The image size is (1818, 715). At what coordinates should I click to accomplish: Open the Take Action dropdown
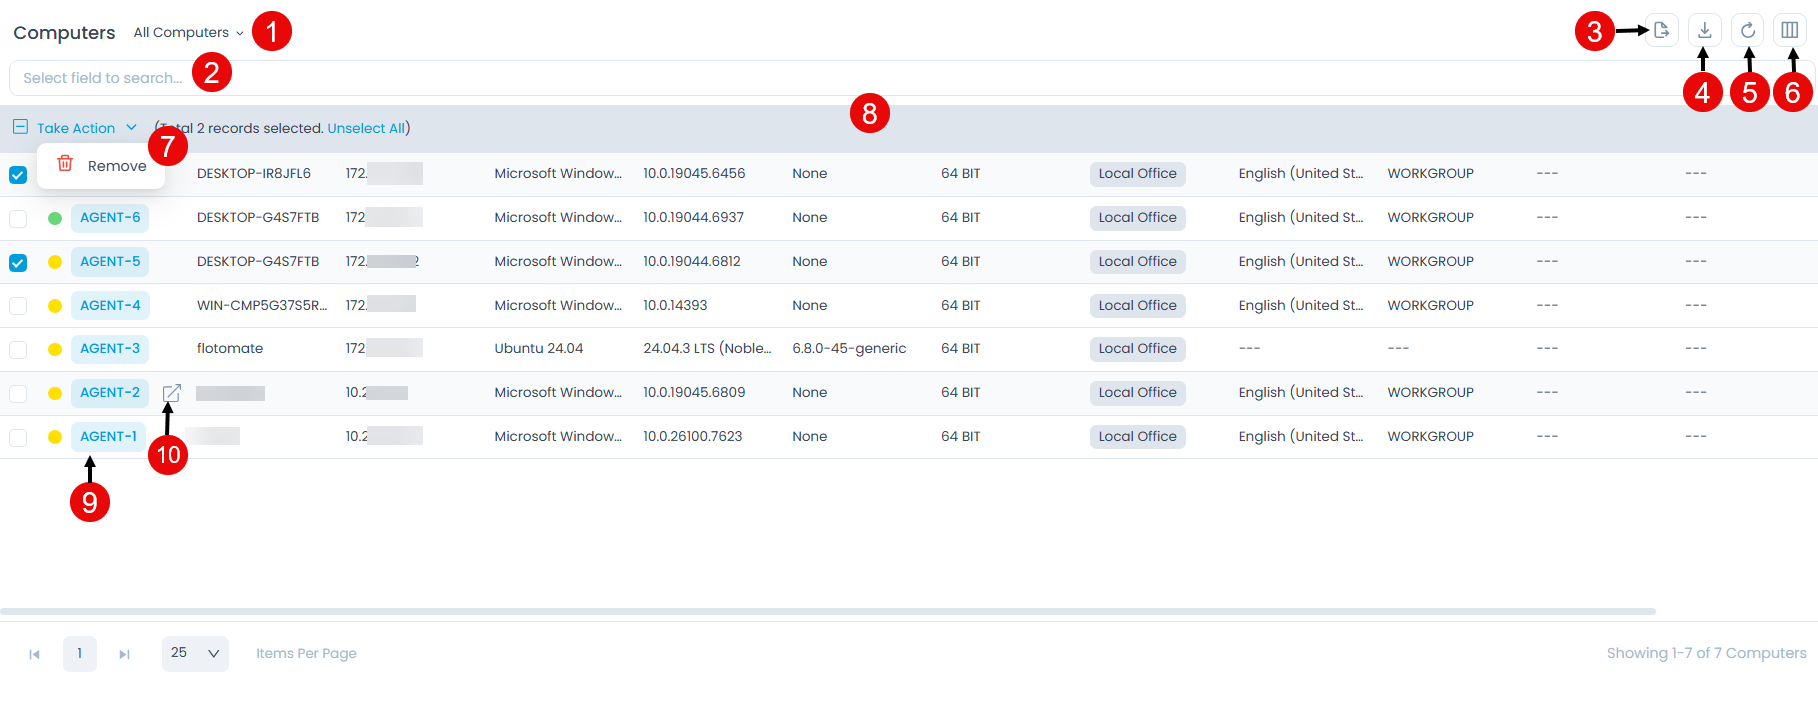[x=86, y=128]
